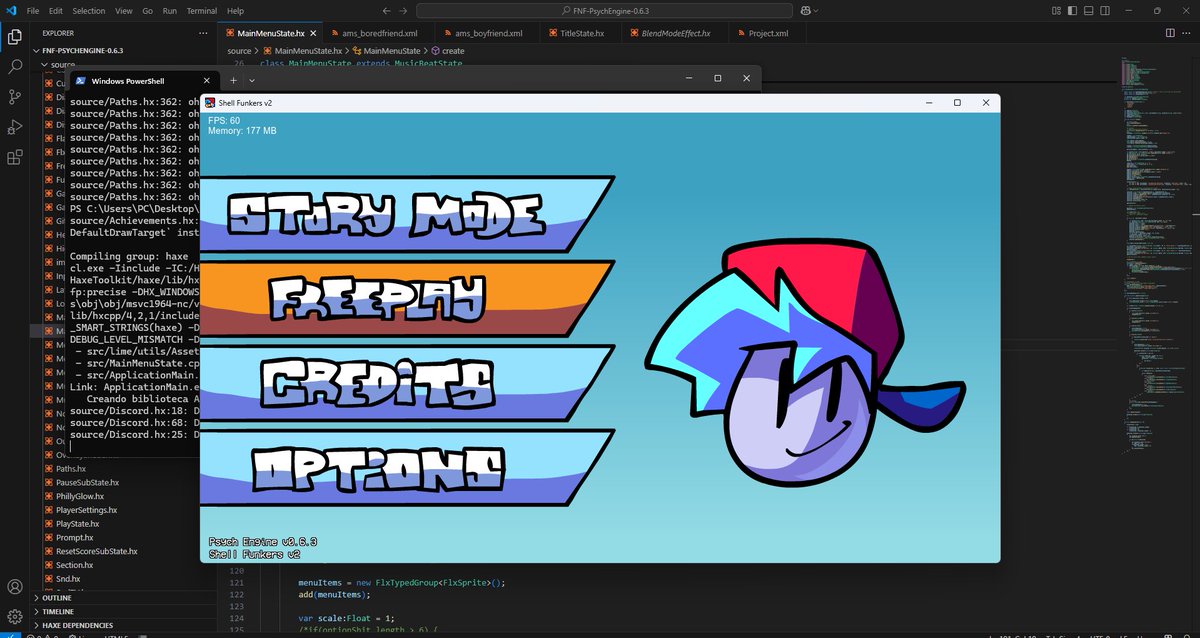Click the VS Code logo icon
This screenshot has width=1200, height=638.
point(9,10)
